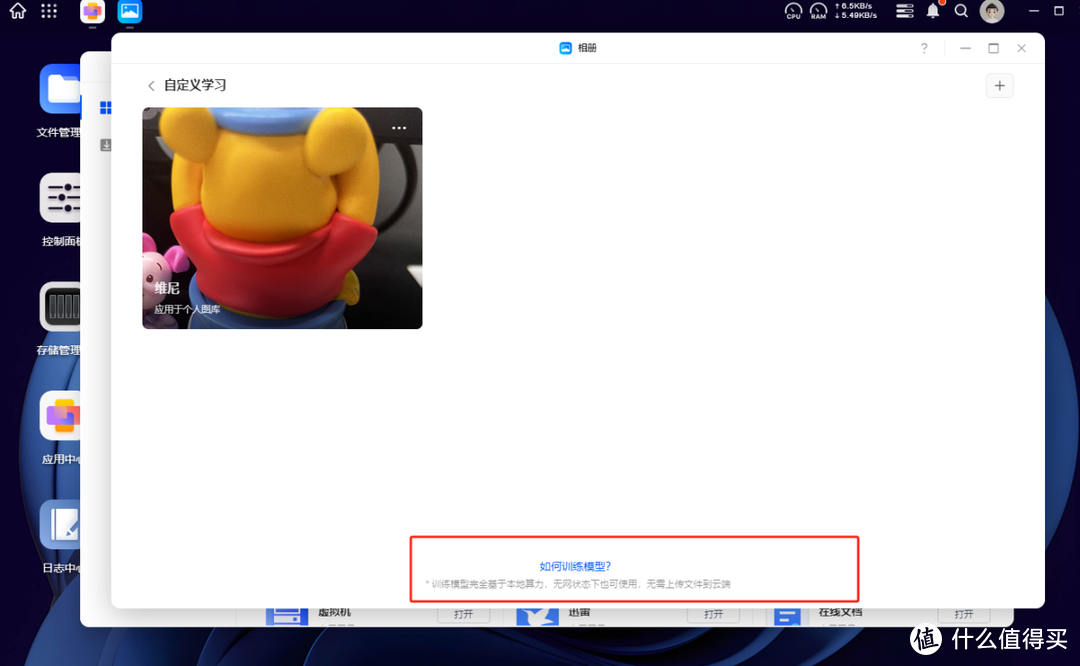1080x666 pixels.
Task: Open 存储管理 desktop icon
Action: [x=62, y=307]
